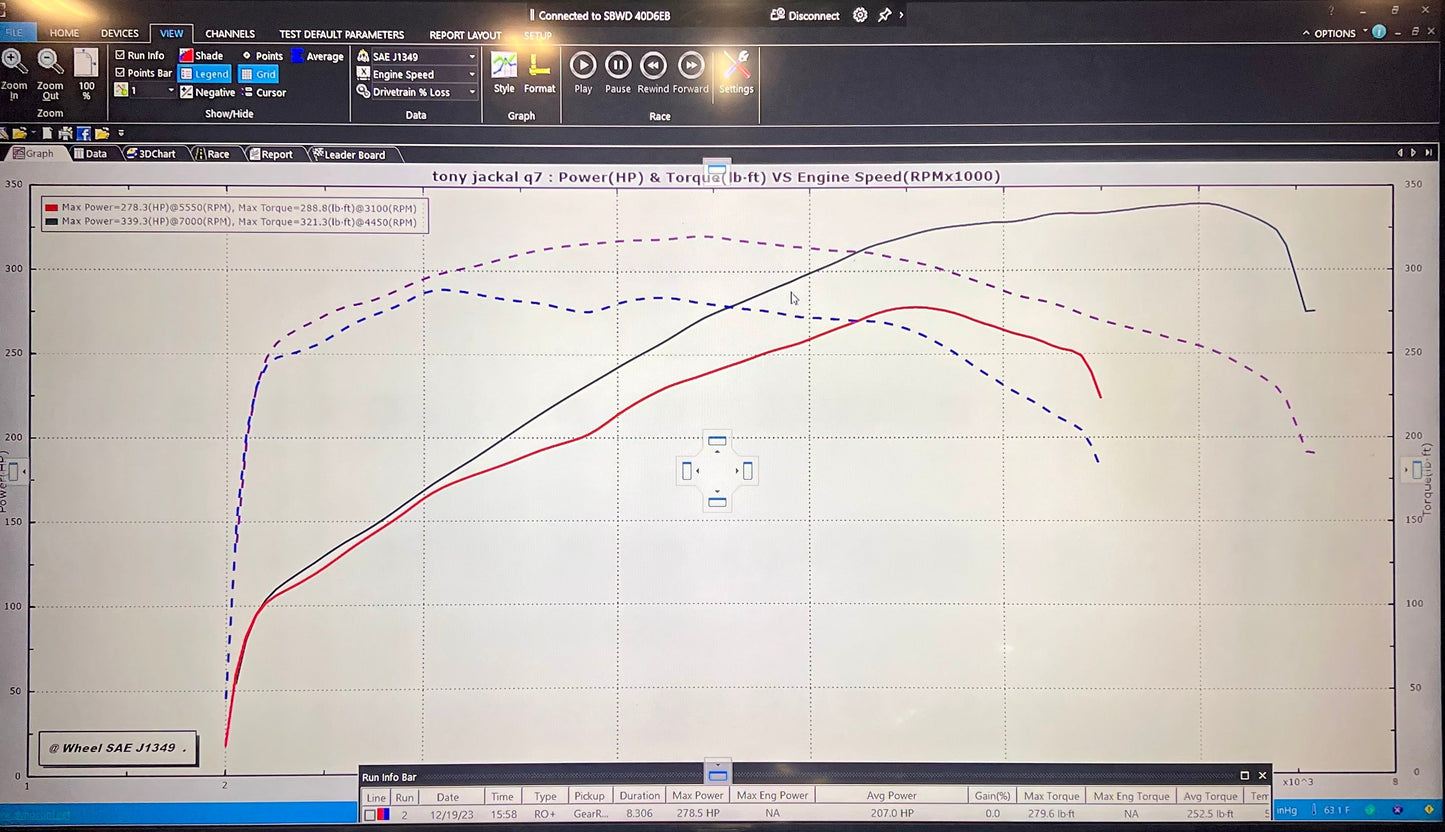This screenshot has height=832, width=1445.
Task: Rewind the race playback
Action: [653, 64]
